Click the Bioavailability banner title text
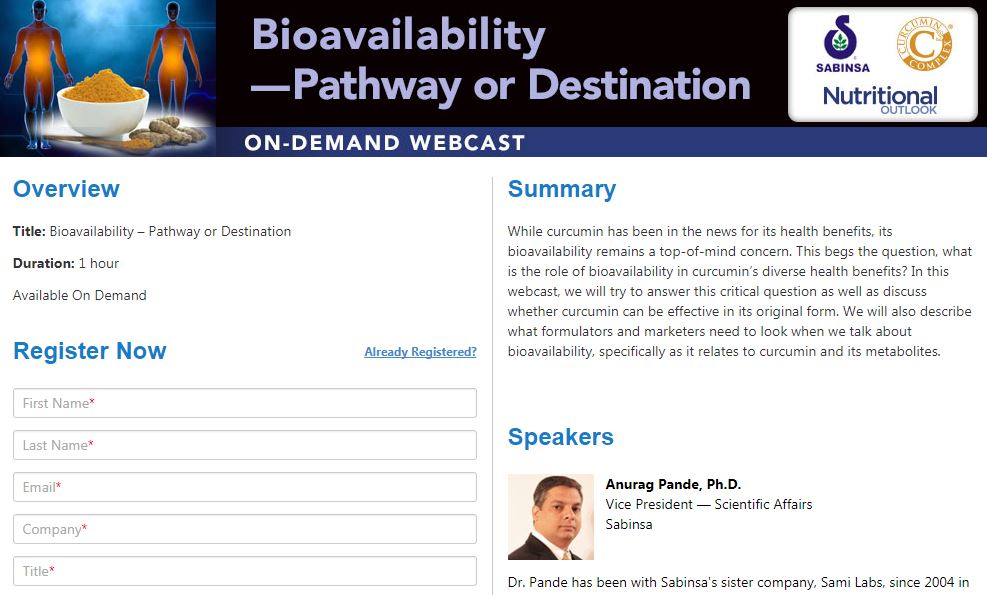987x595 pixels. 500,59
